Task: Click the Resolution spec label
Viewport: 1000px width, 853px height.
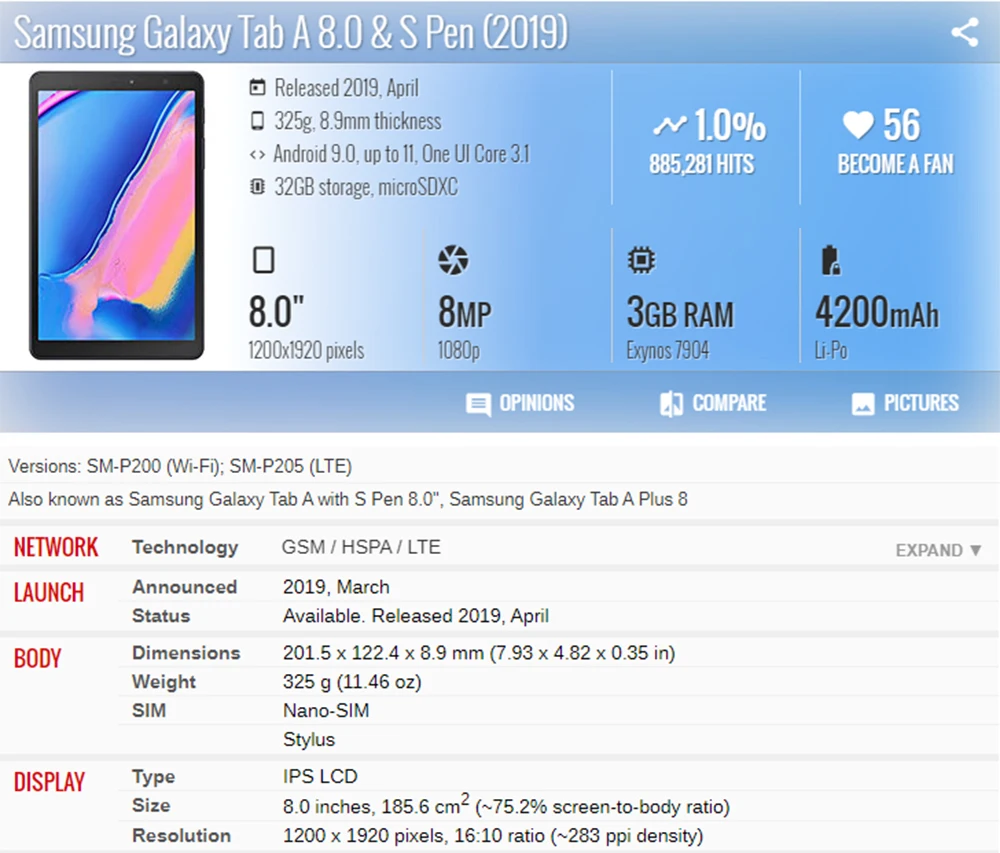Action: pyautogui.click(x=181, y=835)
